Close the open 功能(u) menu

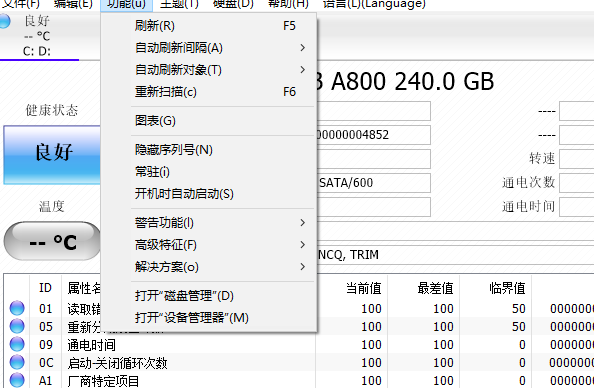[x=127, y=5]
